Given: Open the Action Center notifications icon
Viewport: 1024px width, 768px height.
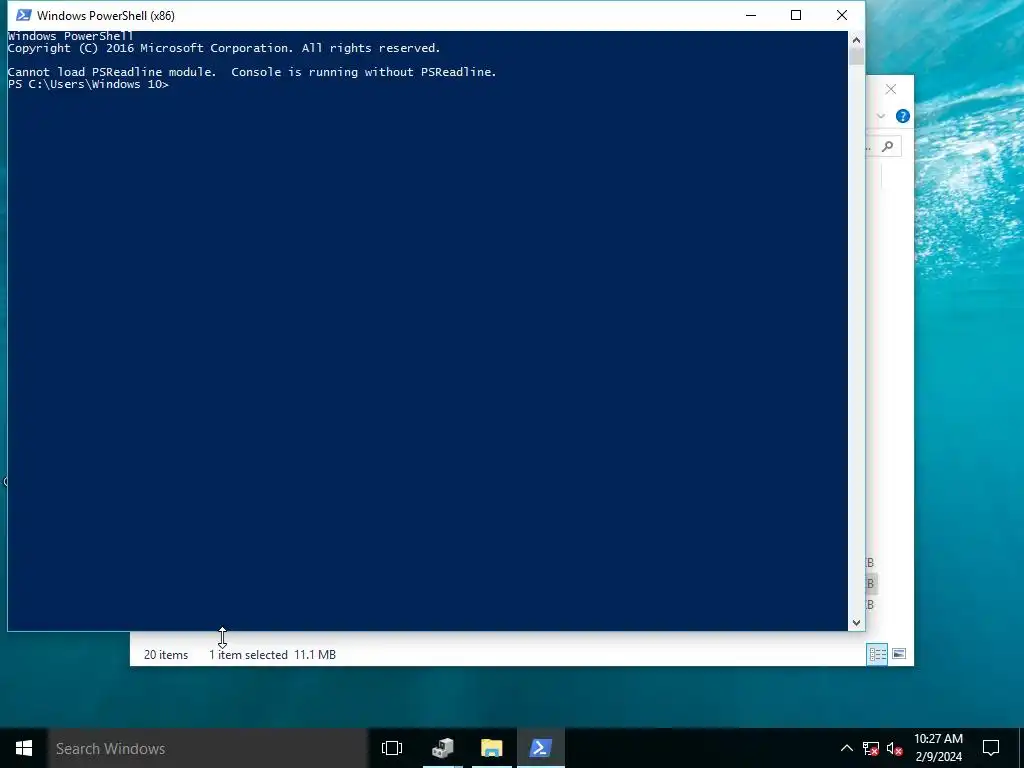Looking at the screenshot, I should (991, 748).
